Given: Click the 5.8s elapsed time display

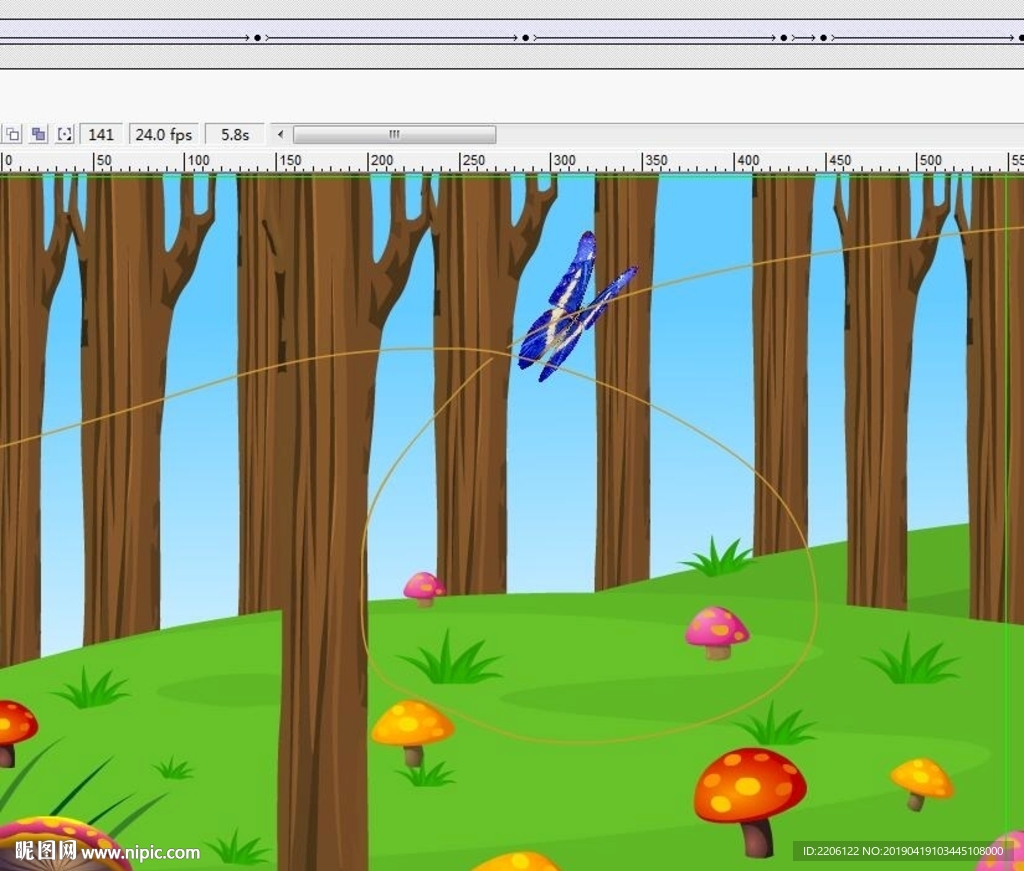Looking at the screenshot, I should 235,134.
